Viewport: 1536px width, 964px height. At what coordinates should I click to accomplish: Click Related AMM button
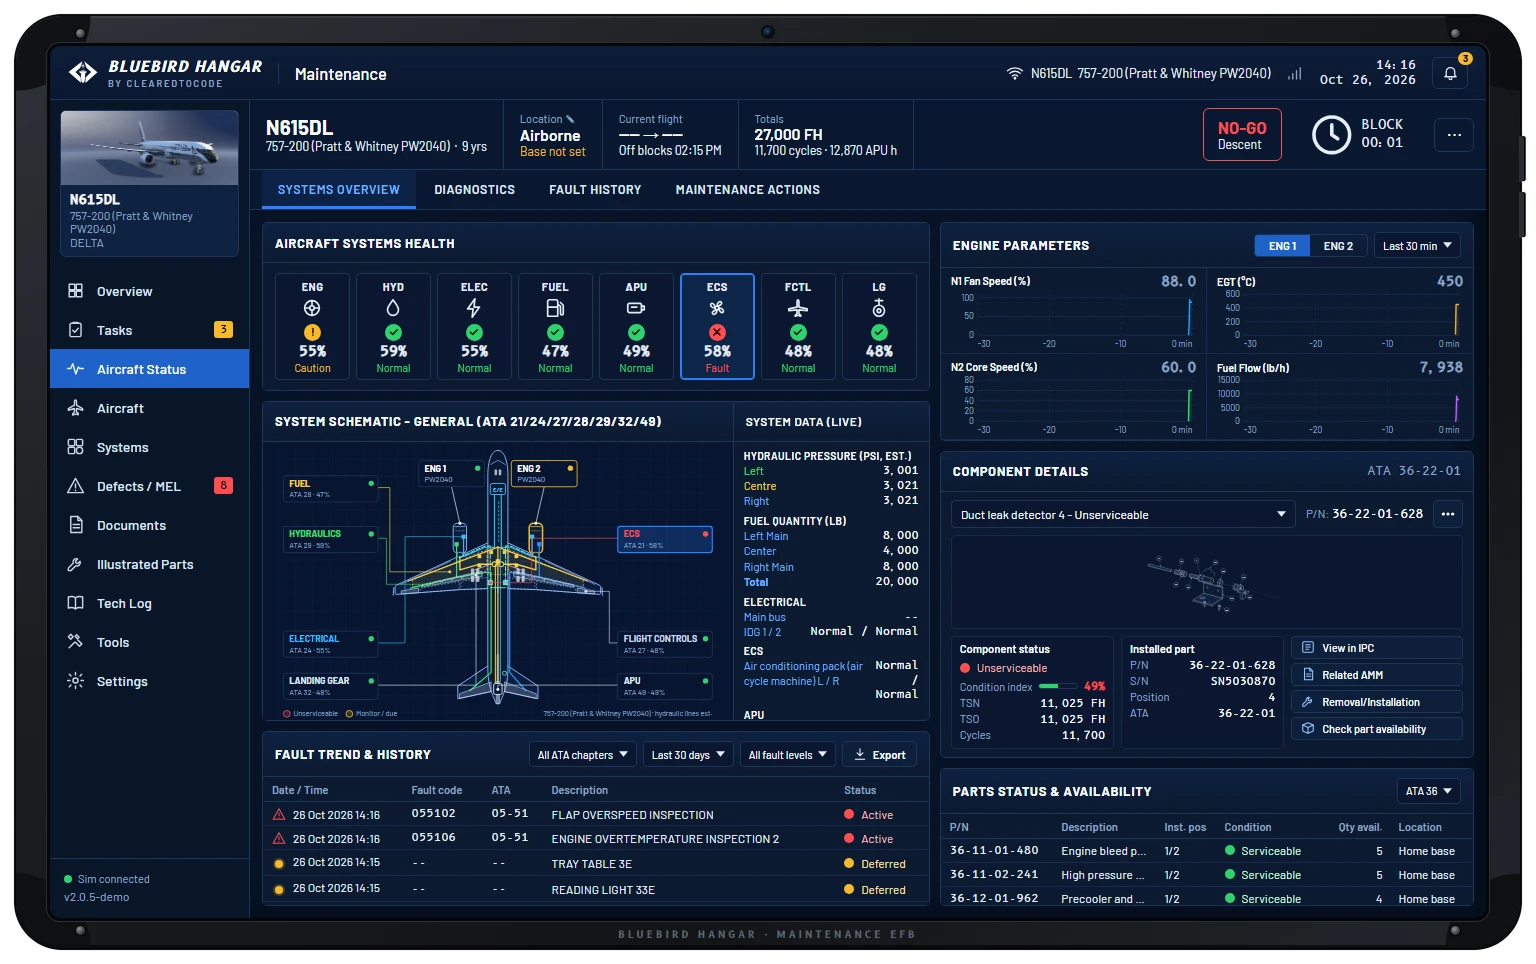pos(1377,675)
